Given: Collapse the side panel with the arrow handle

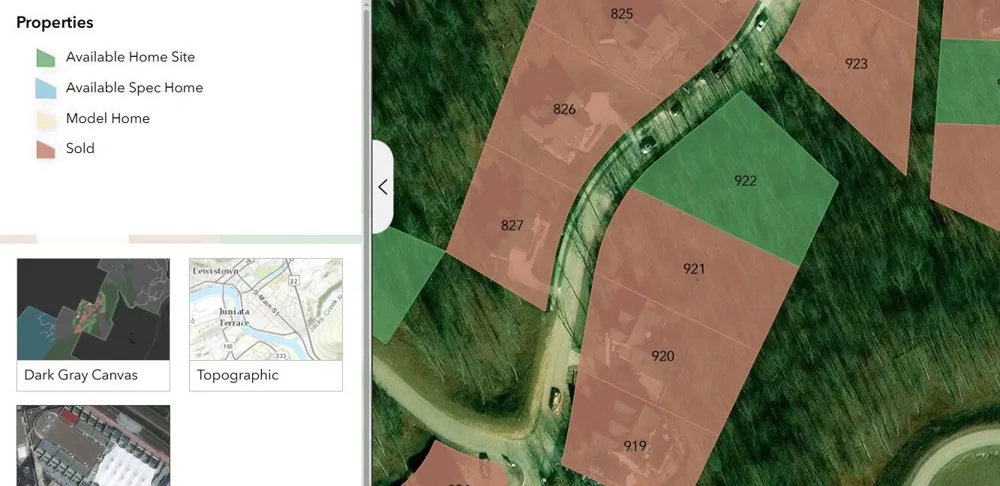Looking at the screenshot, I should click(383, 187).
